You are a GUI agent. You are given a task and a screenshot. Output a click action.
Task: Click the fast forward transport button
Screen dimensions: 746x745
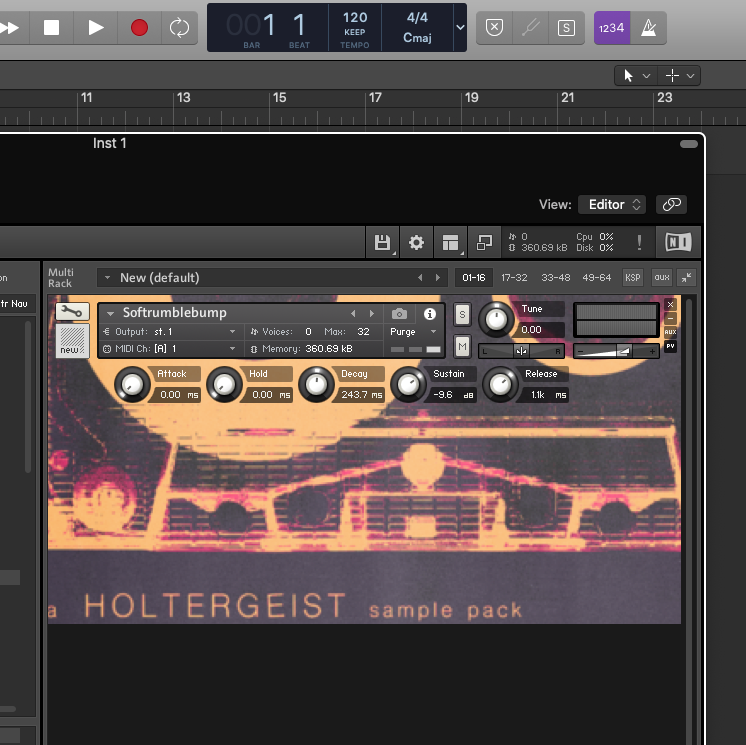click(10, 28)
